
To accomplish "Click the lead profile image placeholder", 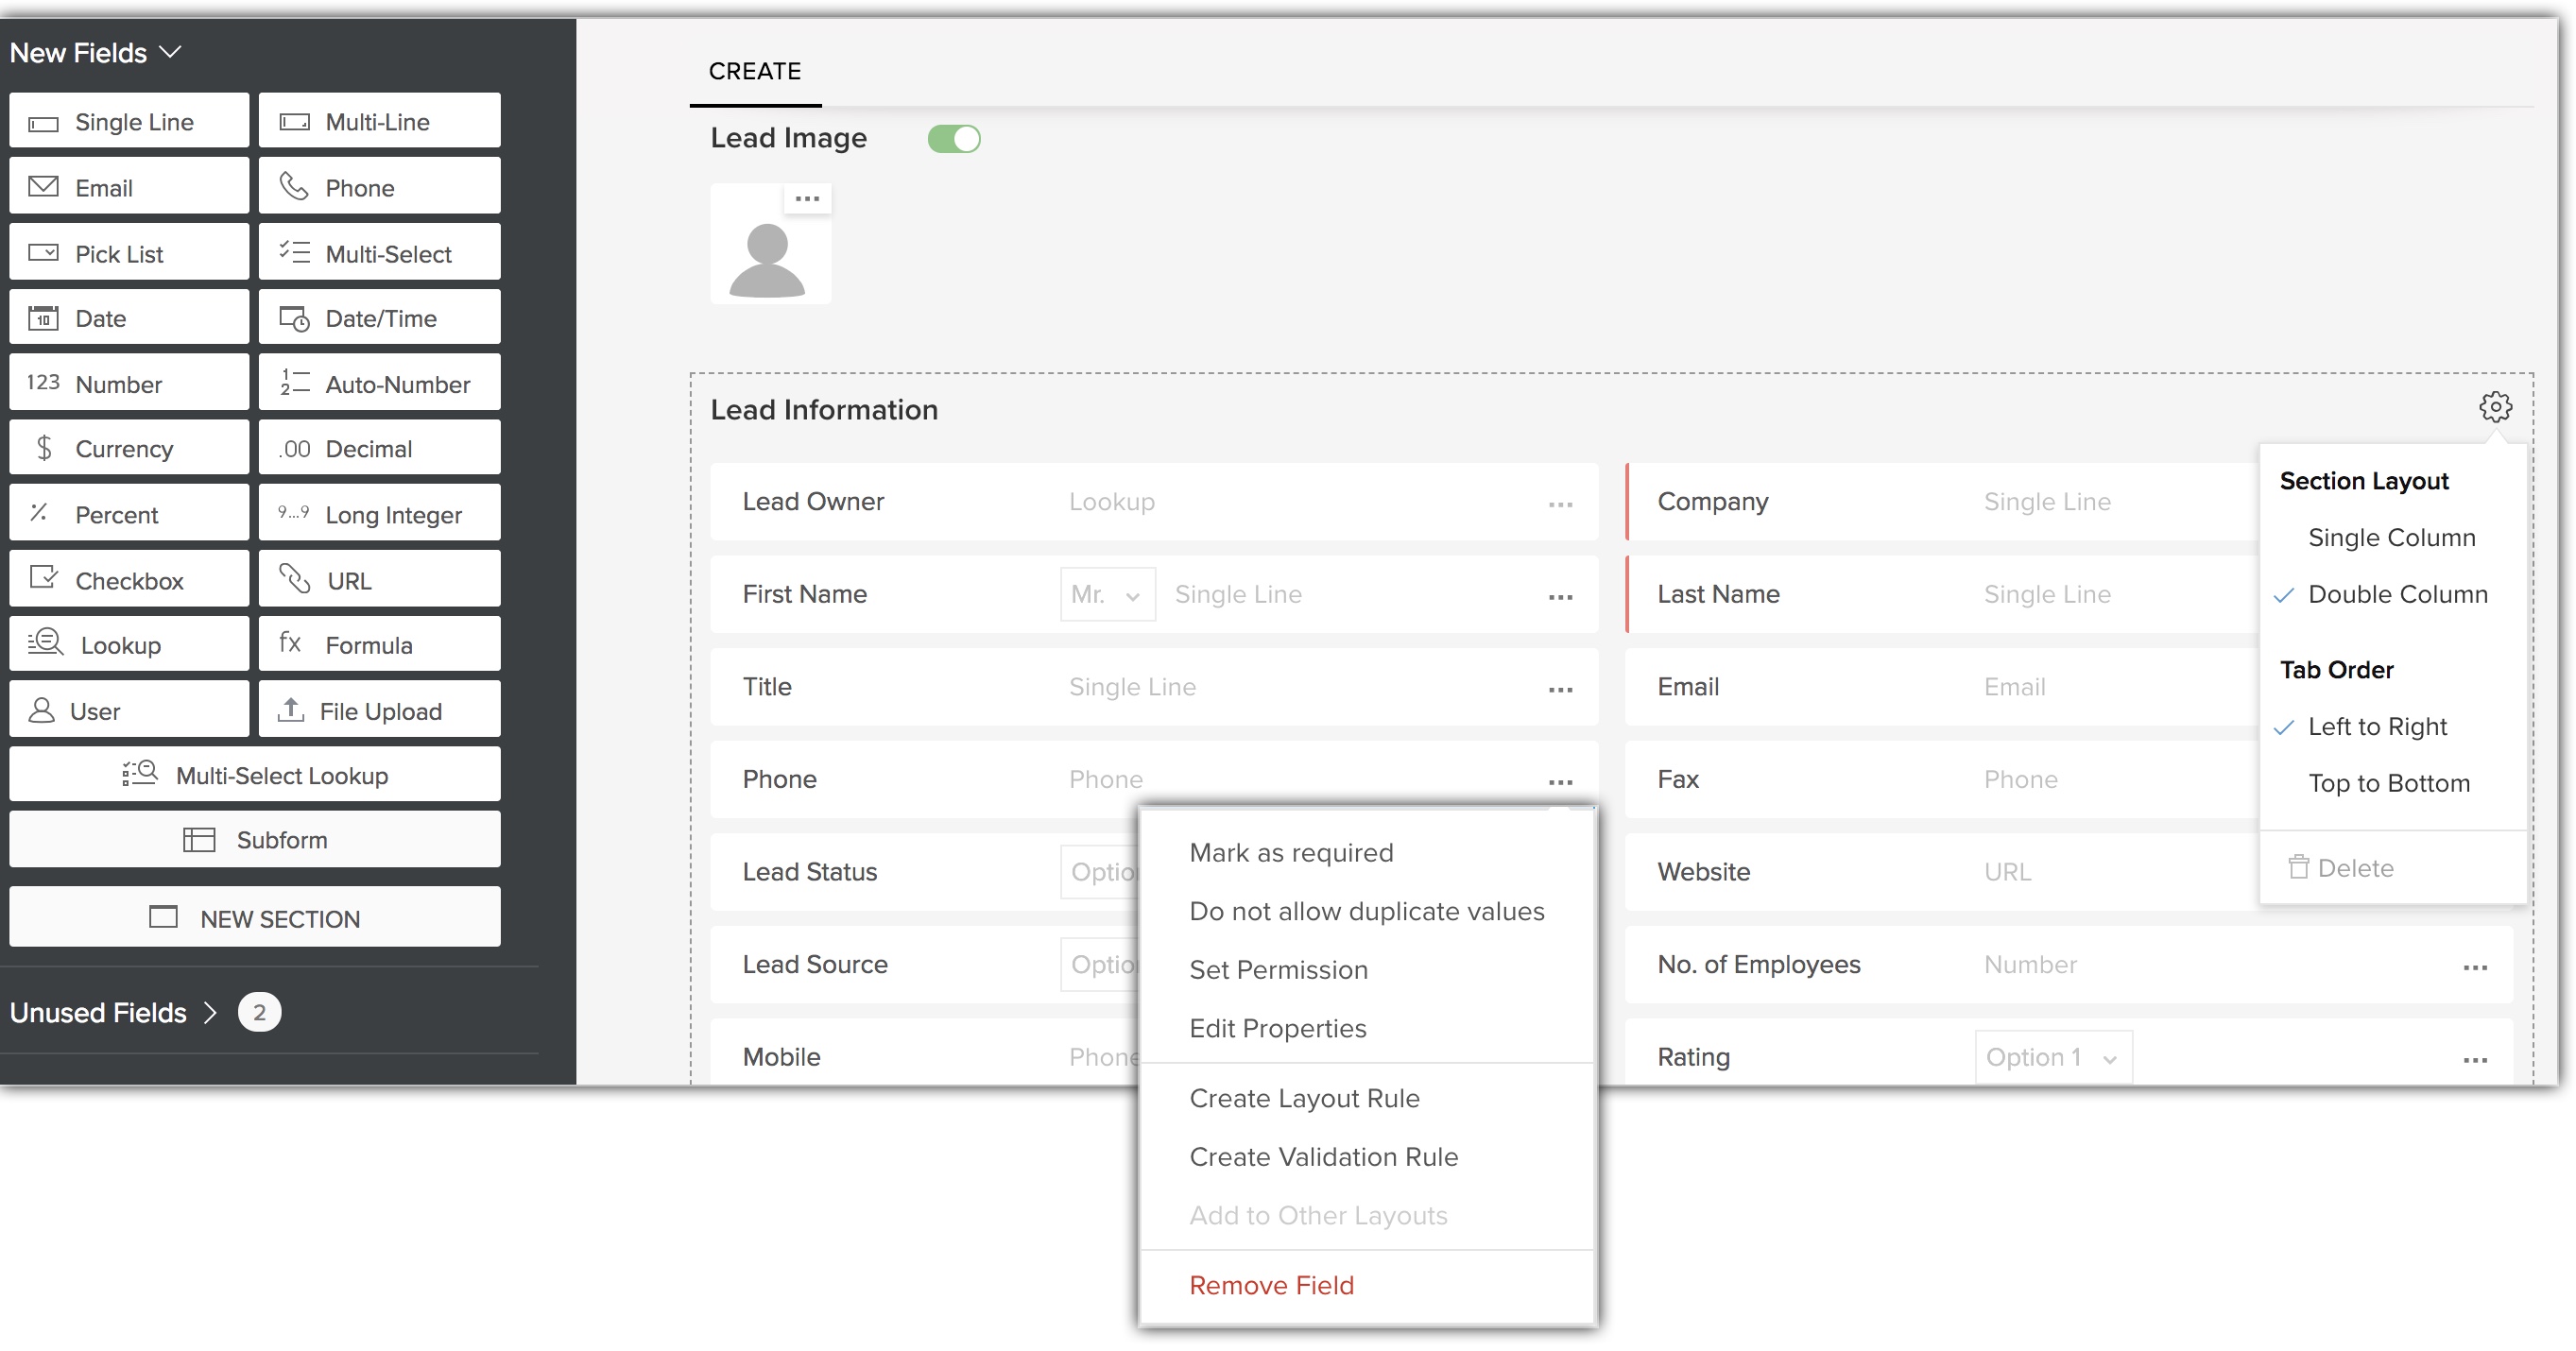I will click(x=768, y=260).
